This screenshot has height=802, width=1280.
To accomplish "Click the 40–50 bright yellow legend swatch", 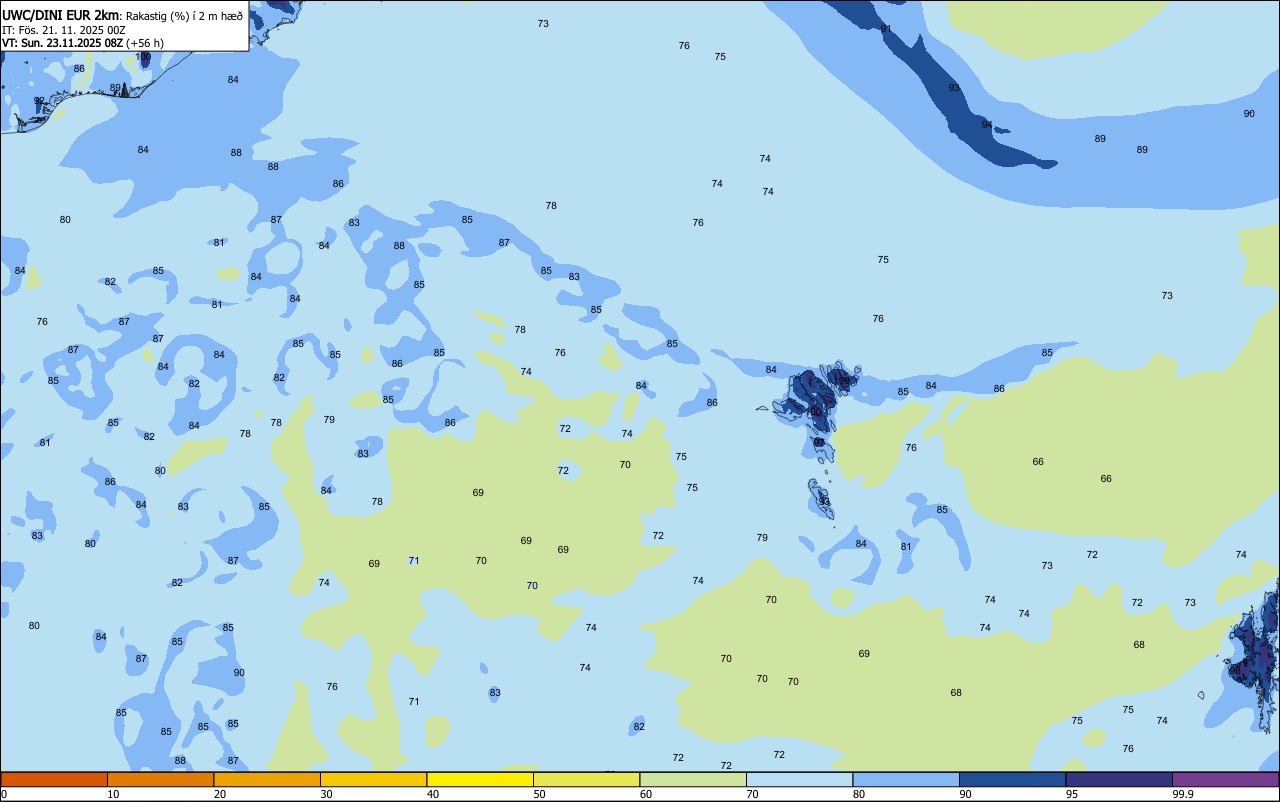I will click(480, 779).
